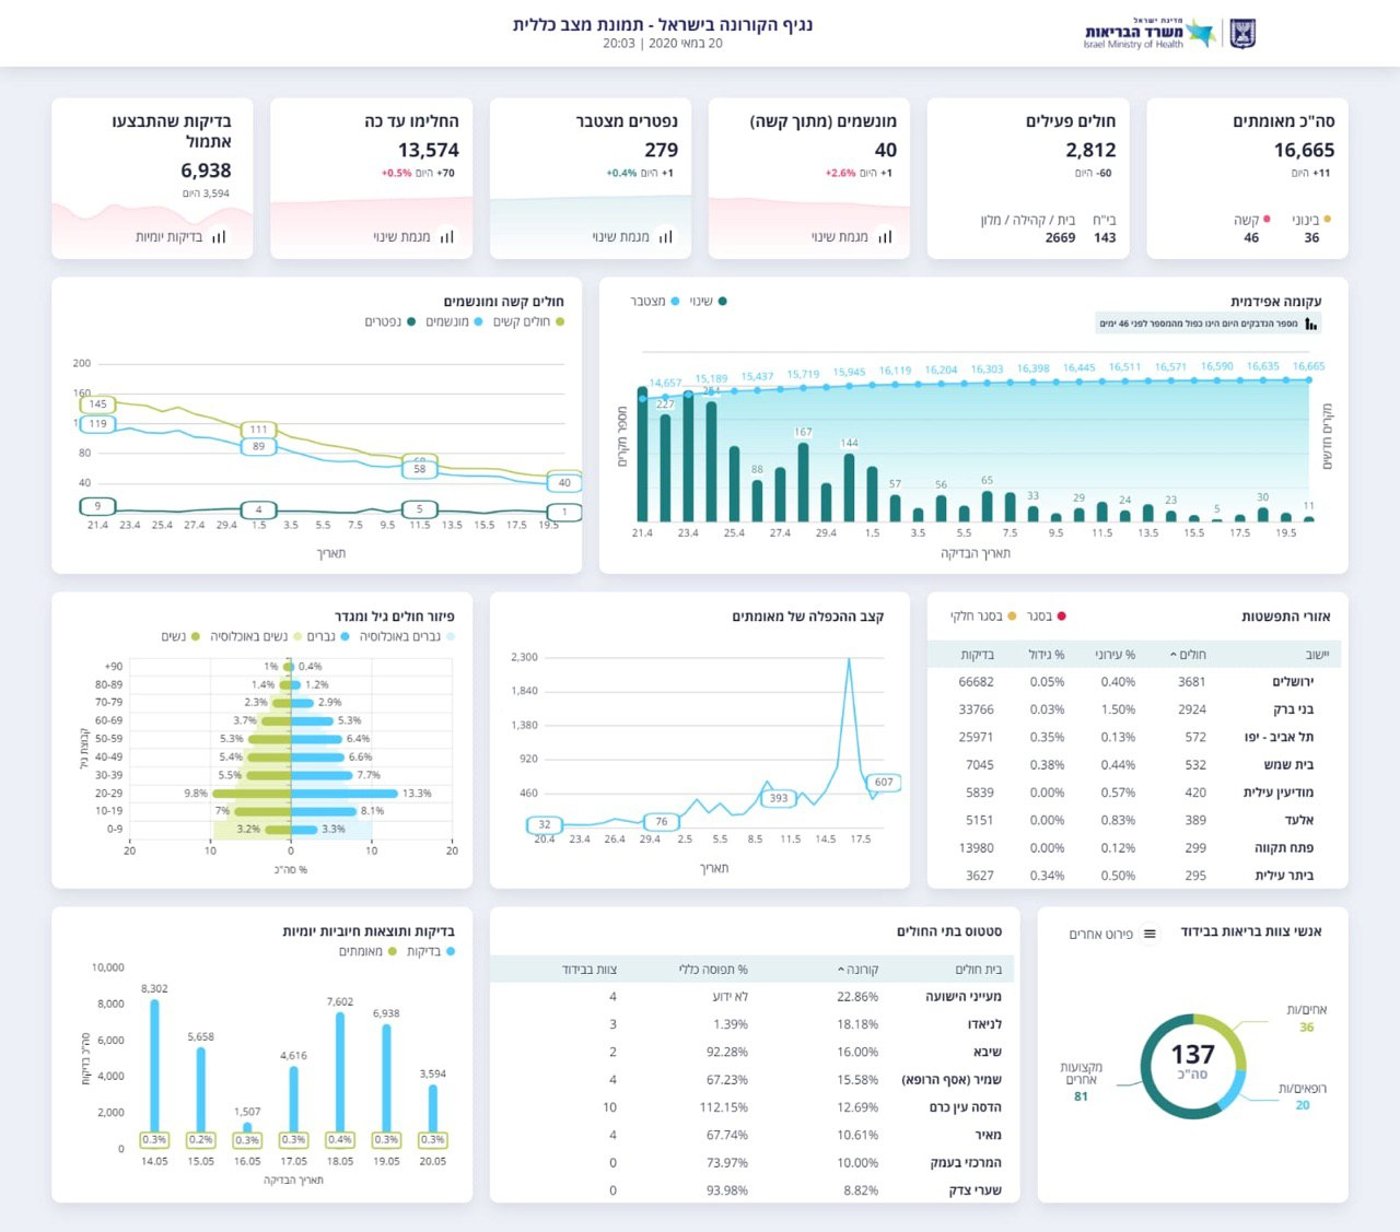Click the בדיקות יומיות bar chart icon

pyautogui.click(x=219, y=237)
